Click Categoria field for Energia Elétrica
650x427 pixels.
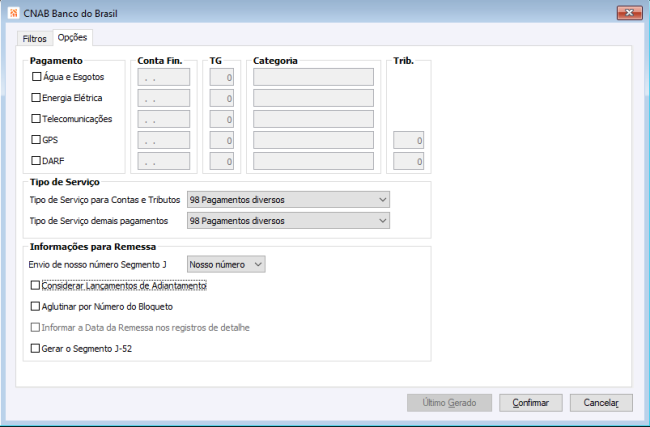tap(313, 98)
